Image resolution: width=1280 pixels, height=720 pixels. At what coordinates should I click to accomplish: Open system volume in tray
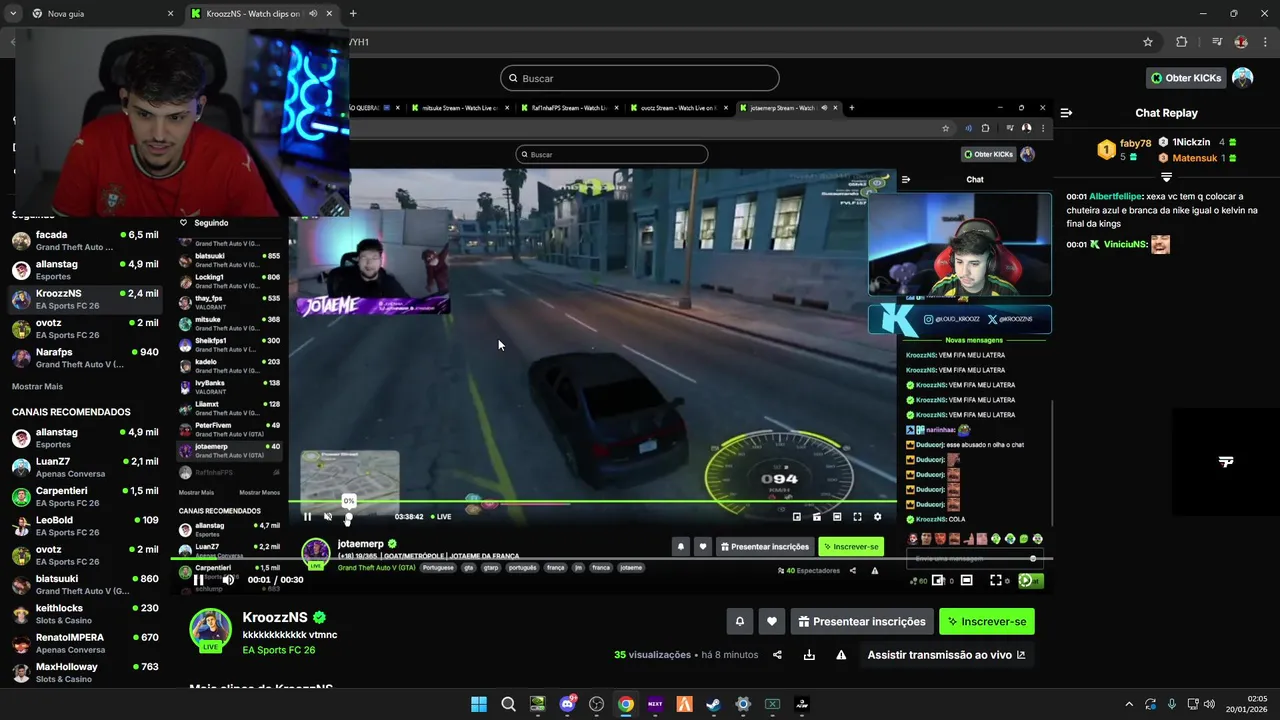coord(1209,704)
